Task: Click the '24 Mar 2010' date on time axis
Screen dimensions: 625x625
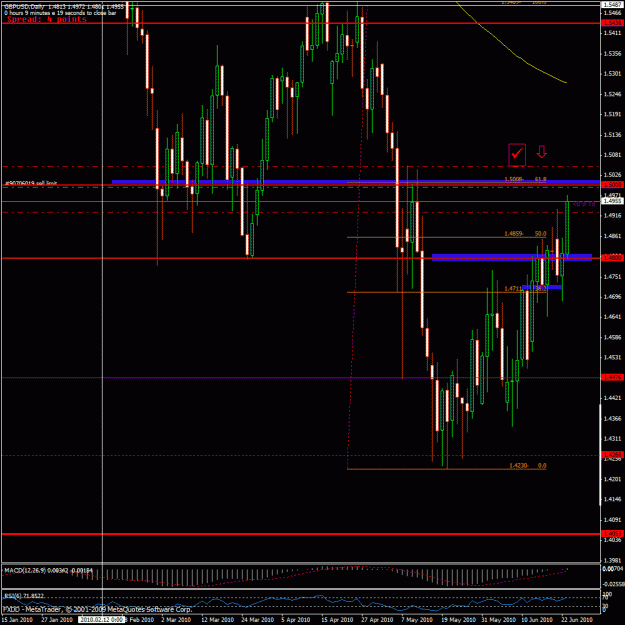Action: pos(256,620)
